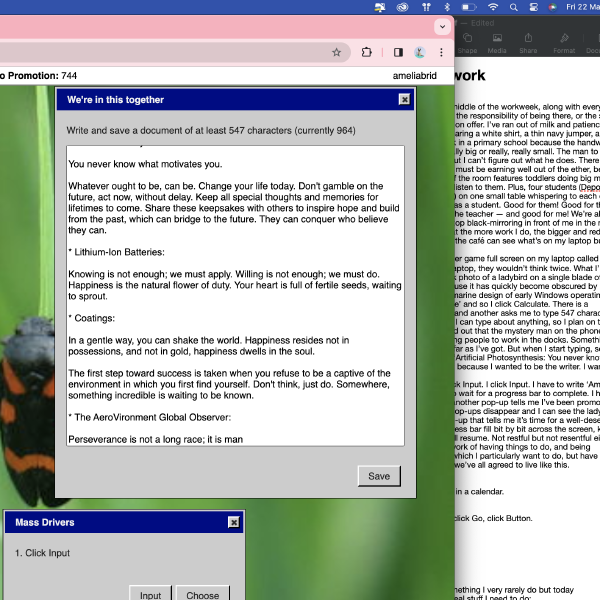The height and width of the screenshot is (600, 600).
Task: Open the macOS Spotlight search icon
Action: pyautogui.click(x=514, y=7)
